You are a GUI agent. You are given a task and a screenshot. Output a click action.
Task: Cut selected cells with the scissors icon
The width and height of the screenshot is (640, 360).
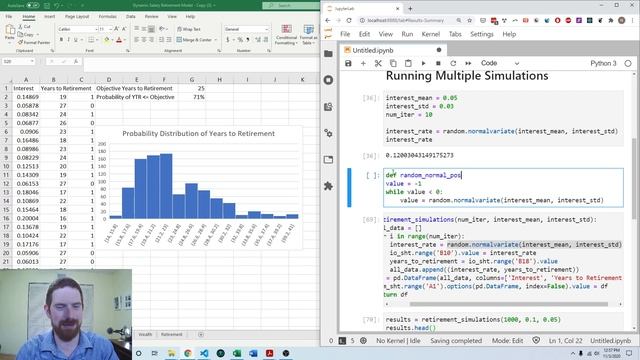click(378, 63)
